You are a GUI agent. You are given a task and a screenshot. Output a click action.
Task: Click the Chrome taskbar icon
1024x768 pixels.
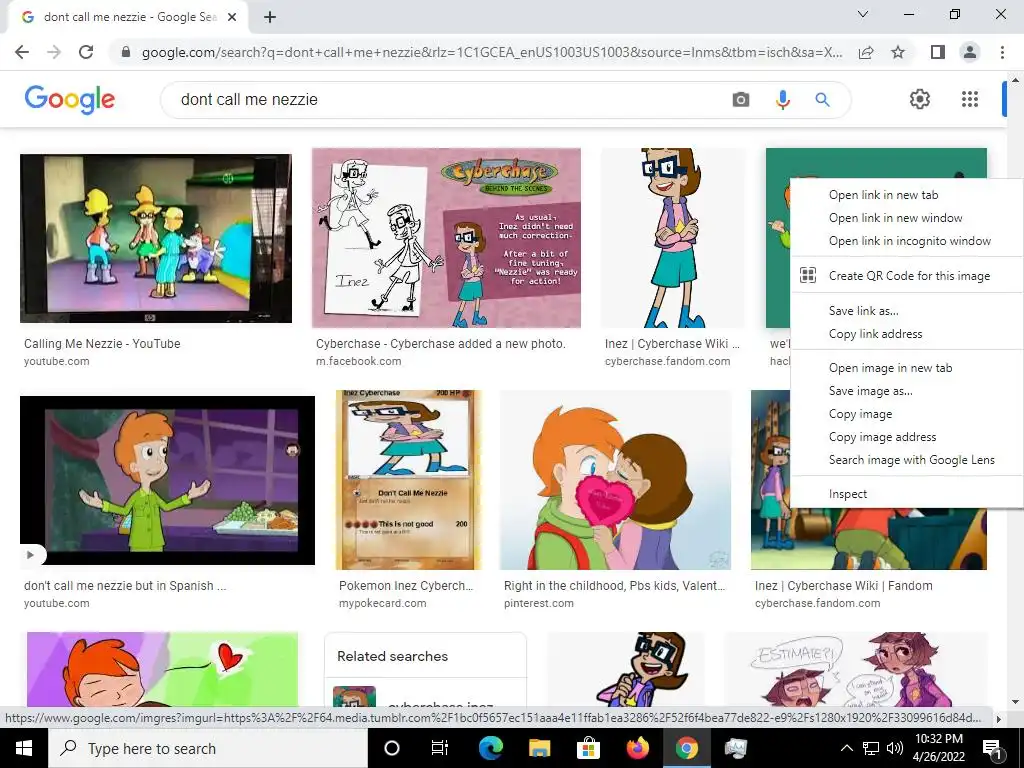(x=686, y=748)
